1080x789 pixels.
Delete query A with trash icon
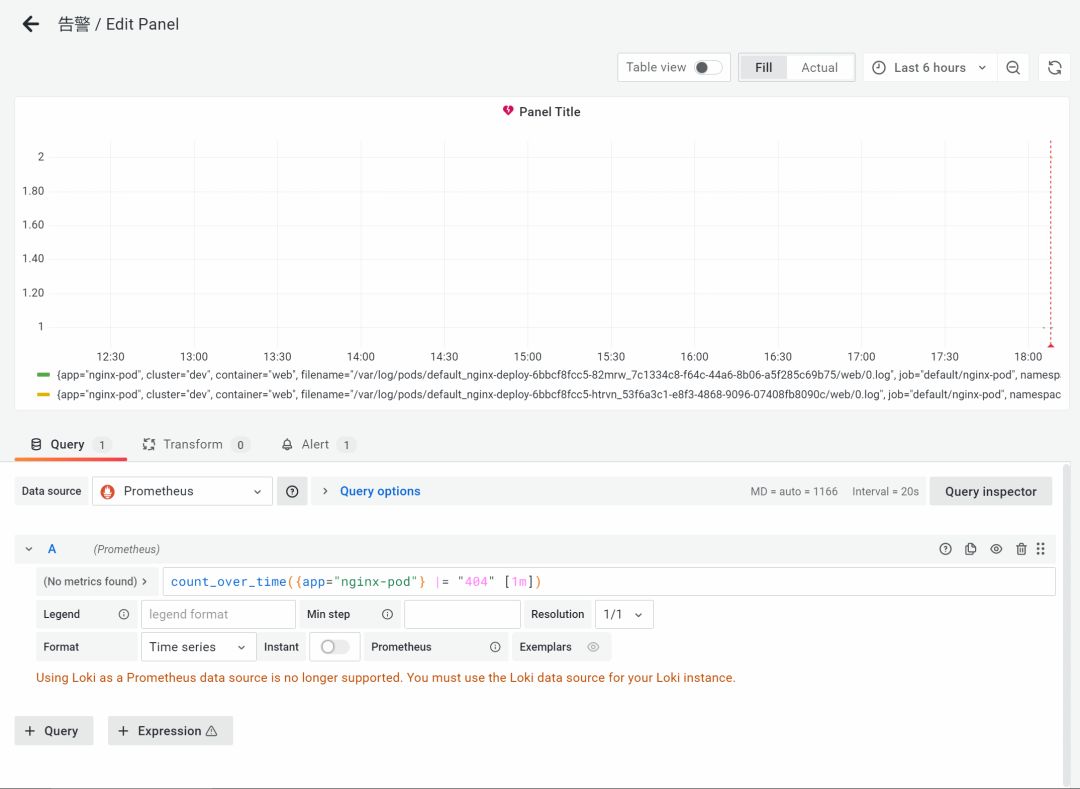point(1021,549)
